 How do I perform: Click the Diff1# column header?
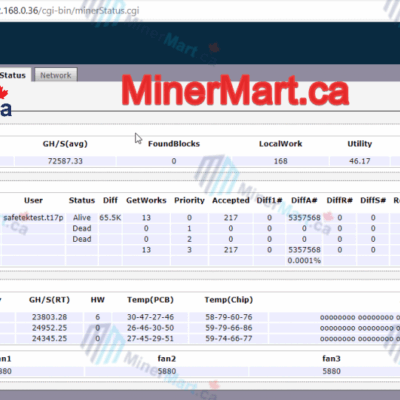tap(269, 200)
